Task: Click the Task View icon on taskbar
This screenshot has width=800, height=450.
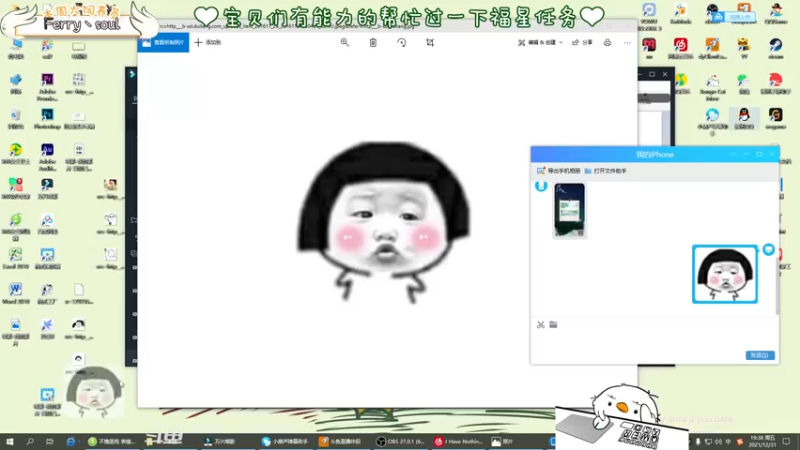Action: click(49, 441)
